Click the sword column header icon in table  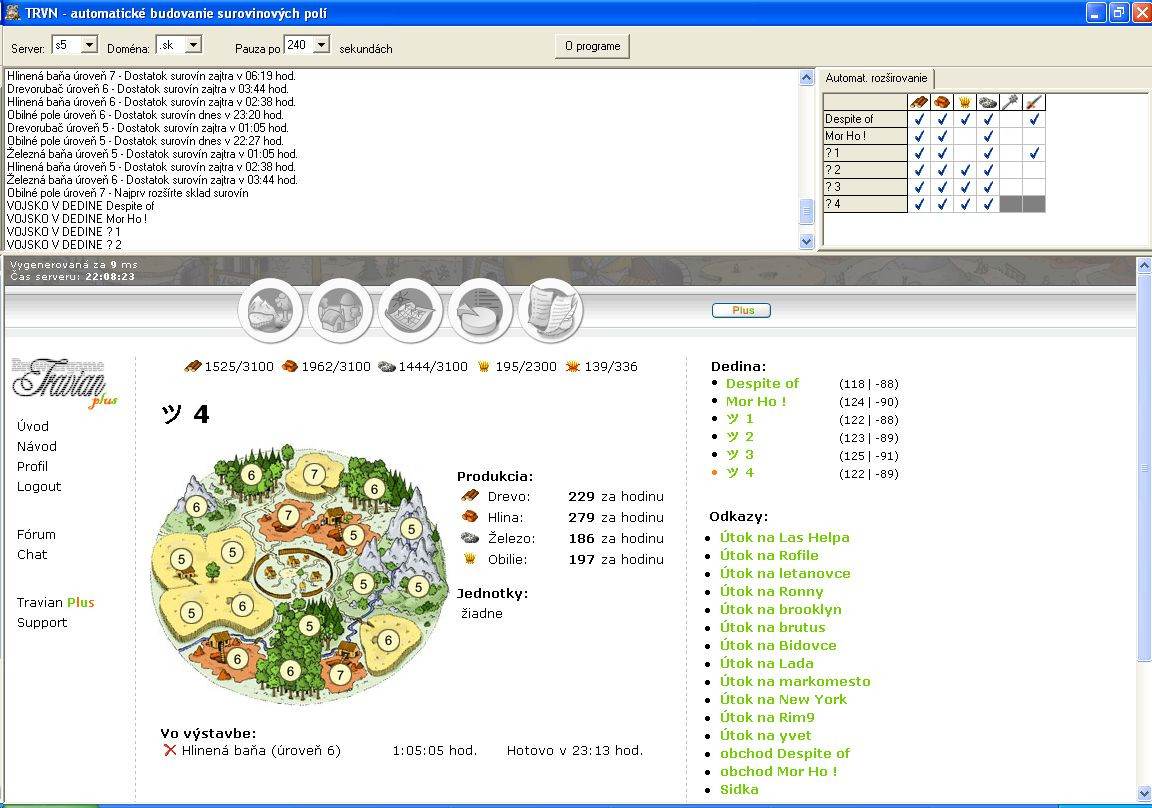click(1033, 101)
